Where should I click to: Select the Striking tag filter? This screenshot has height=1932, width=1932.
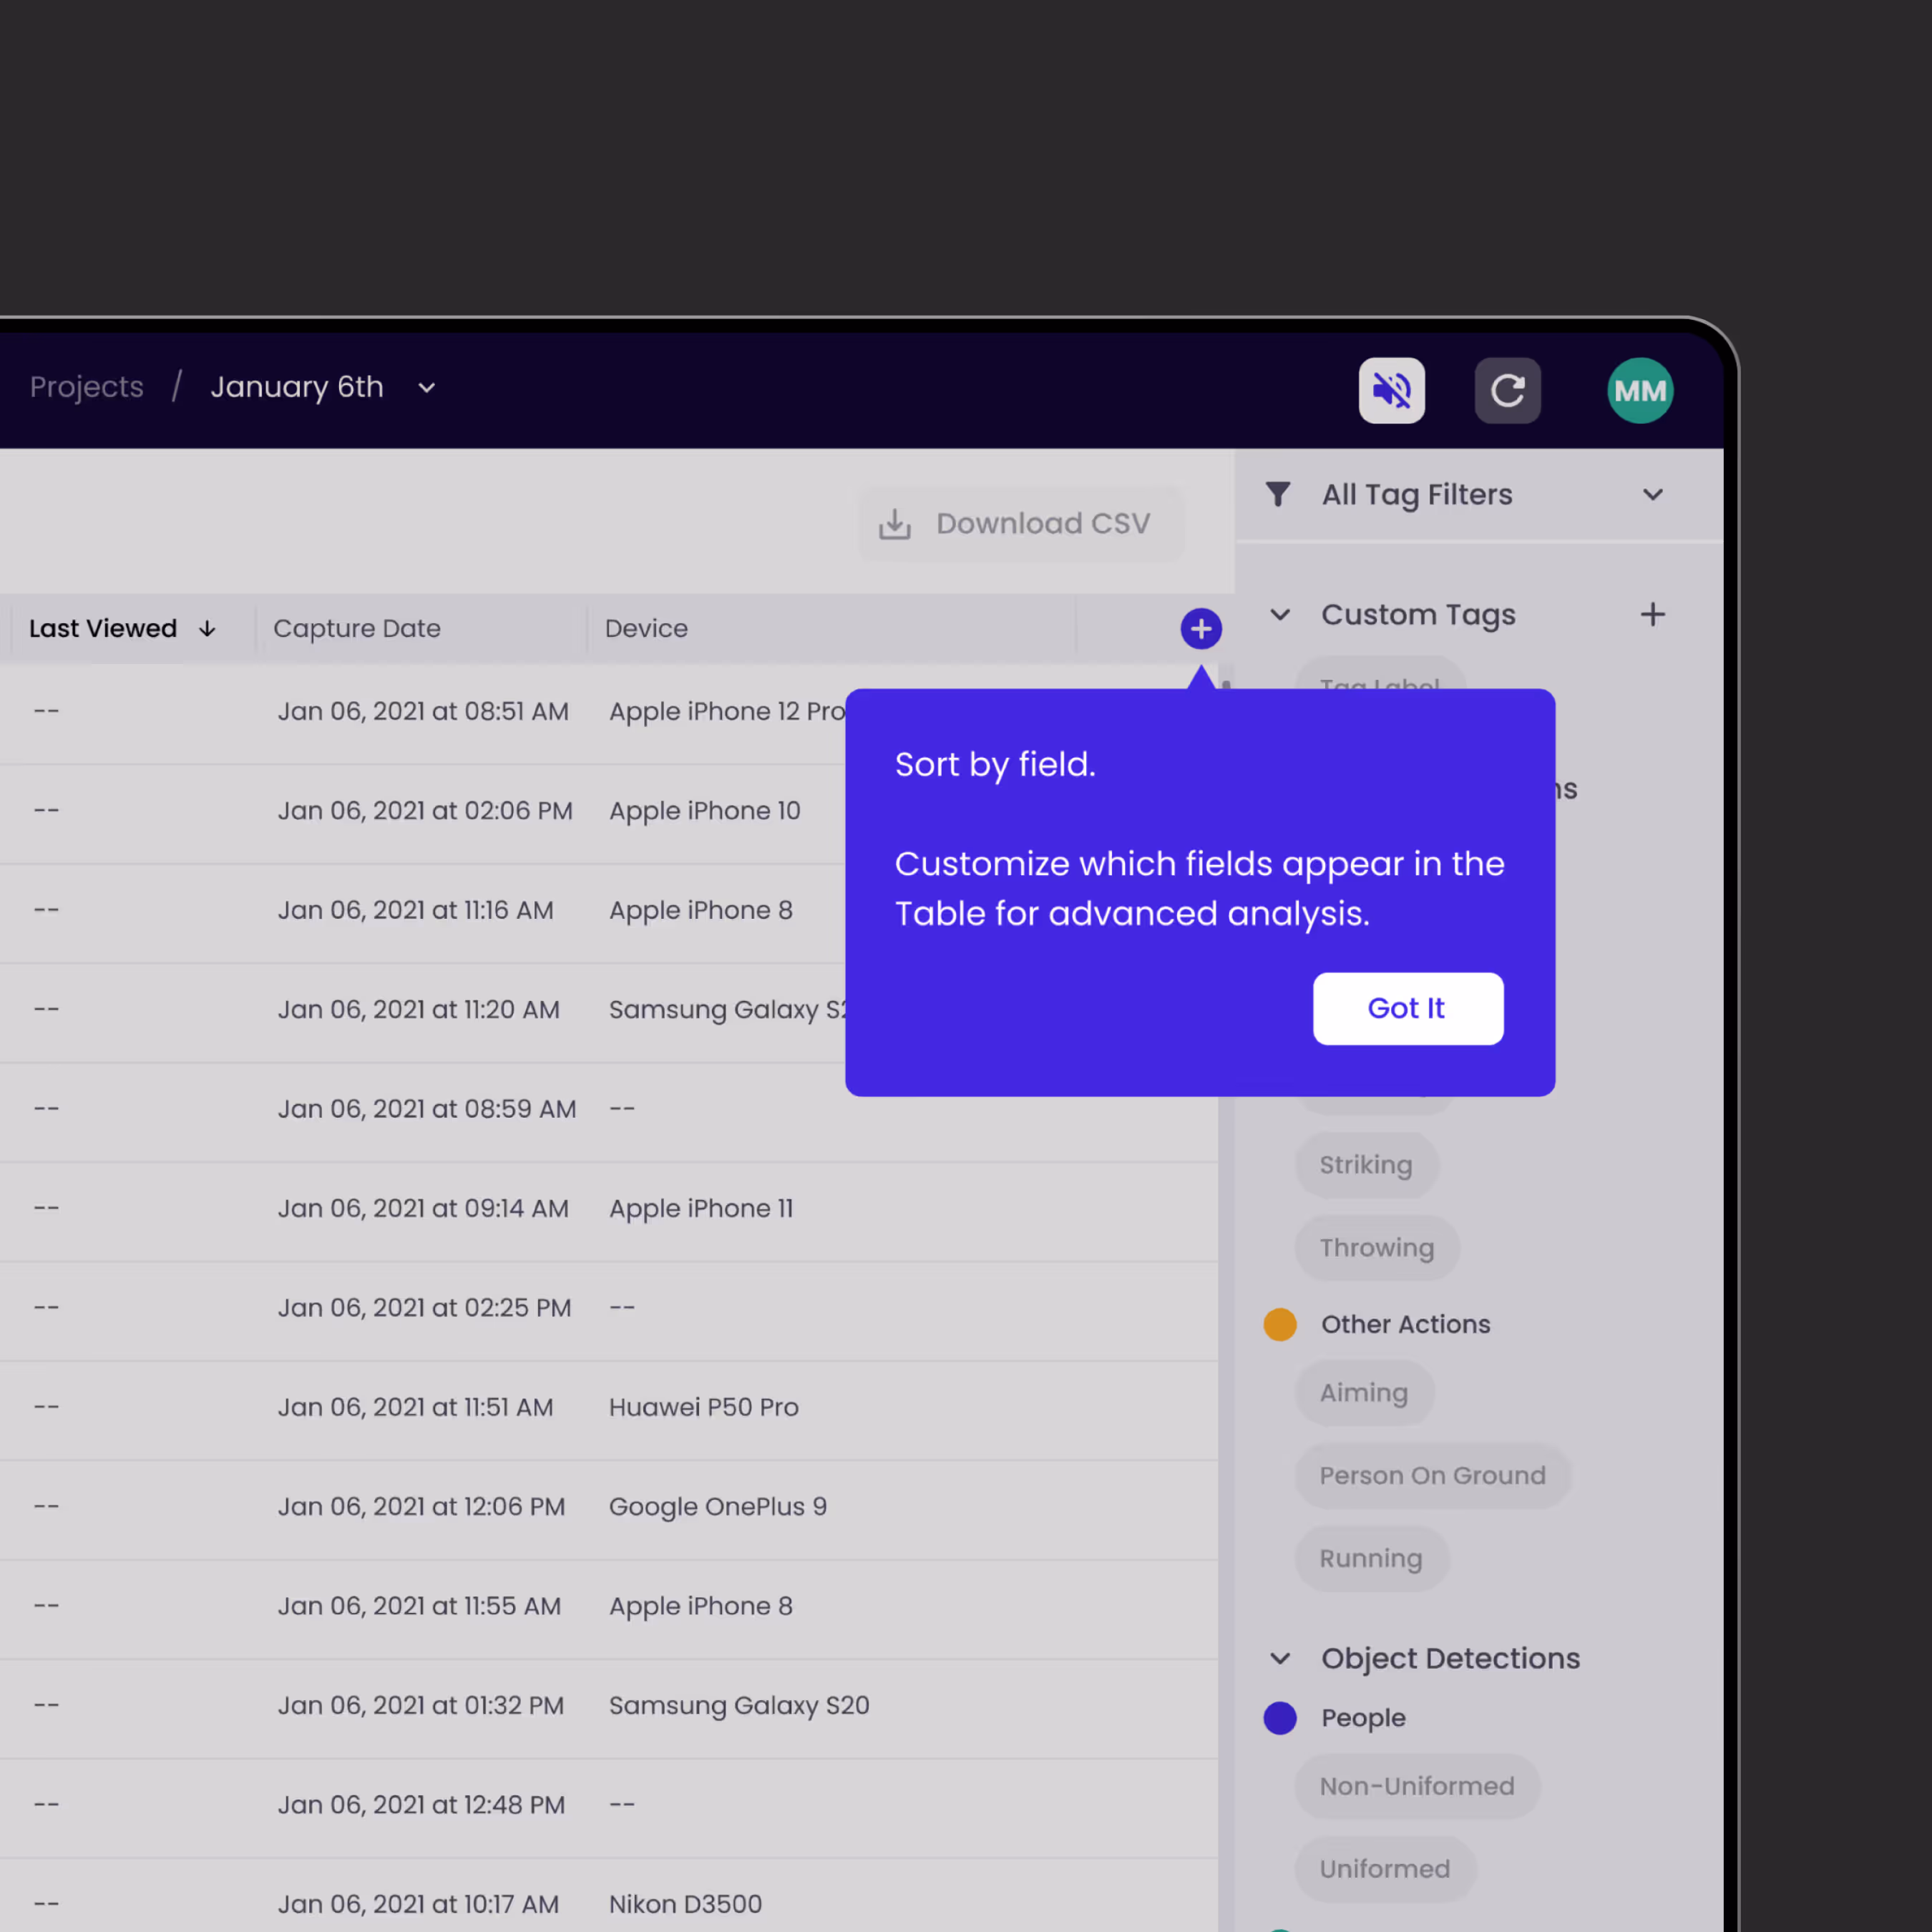coord(1366,1165)
